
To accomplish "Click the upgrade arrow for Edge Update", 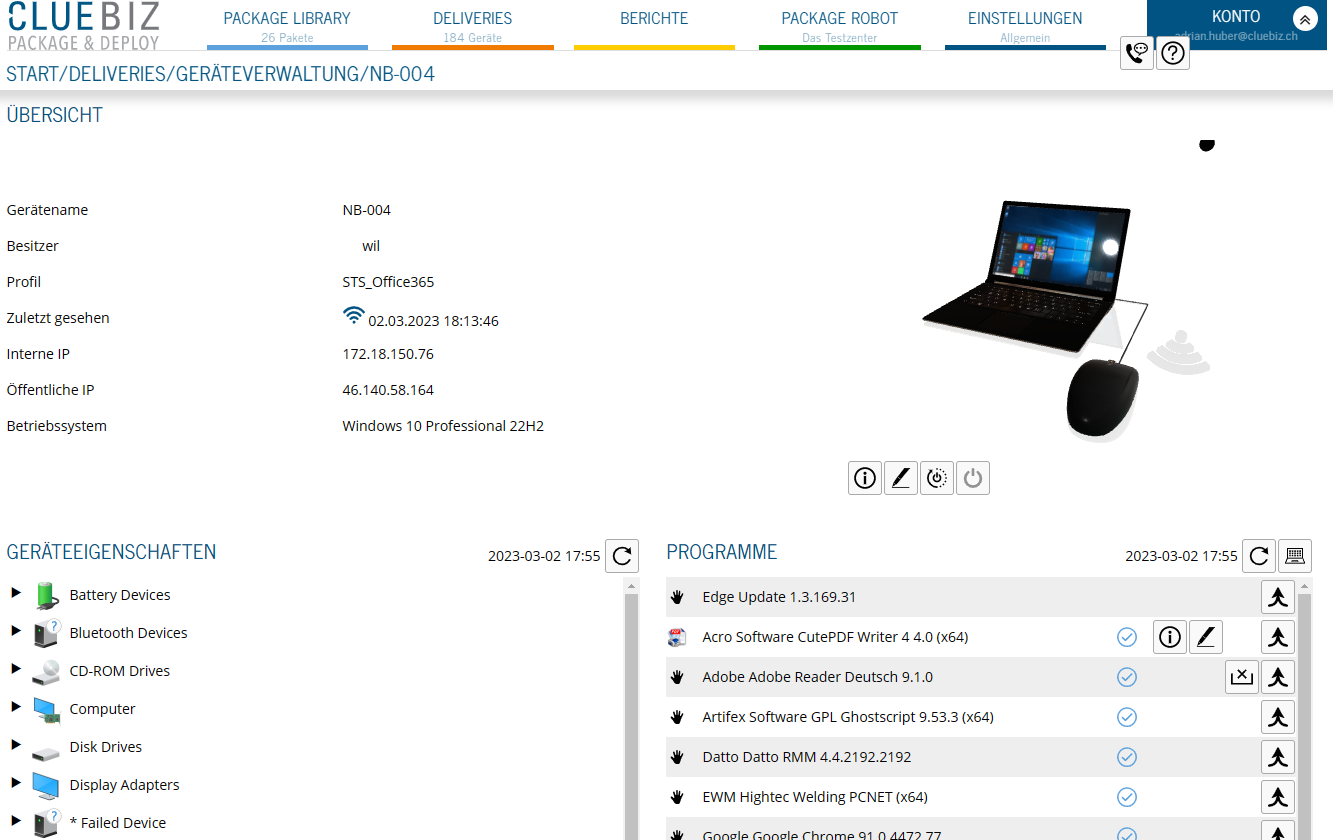I will pyautogui.click(x=1278, y=597).
